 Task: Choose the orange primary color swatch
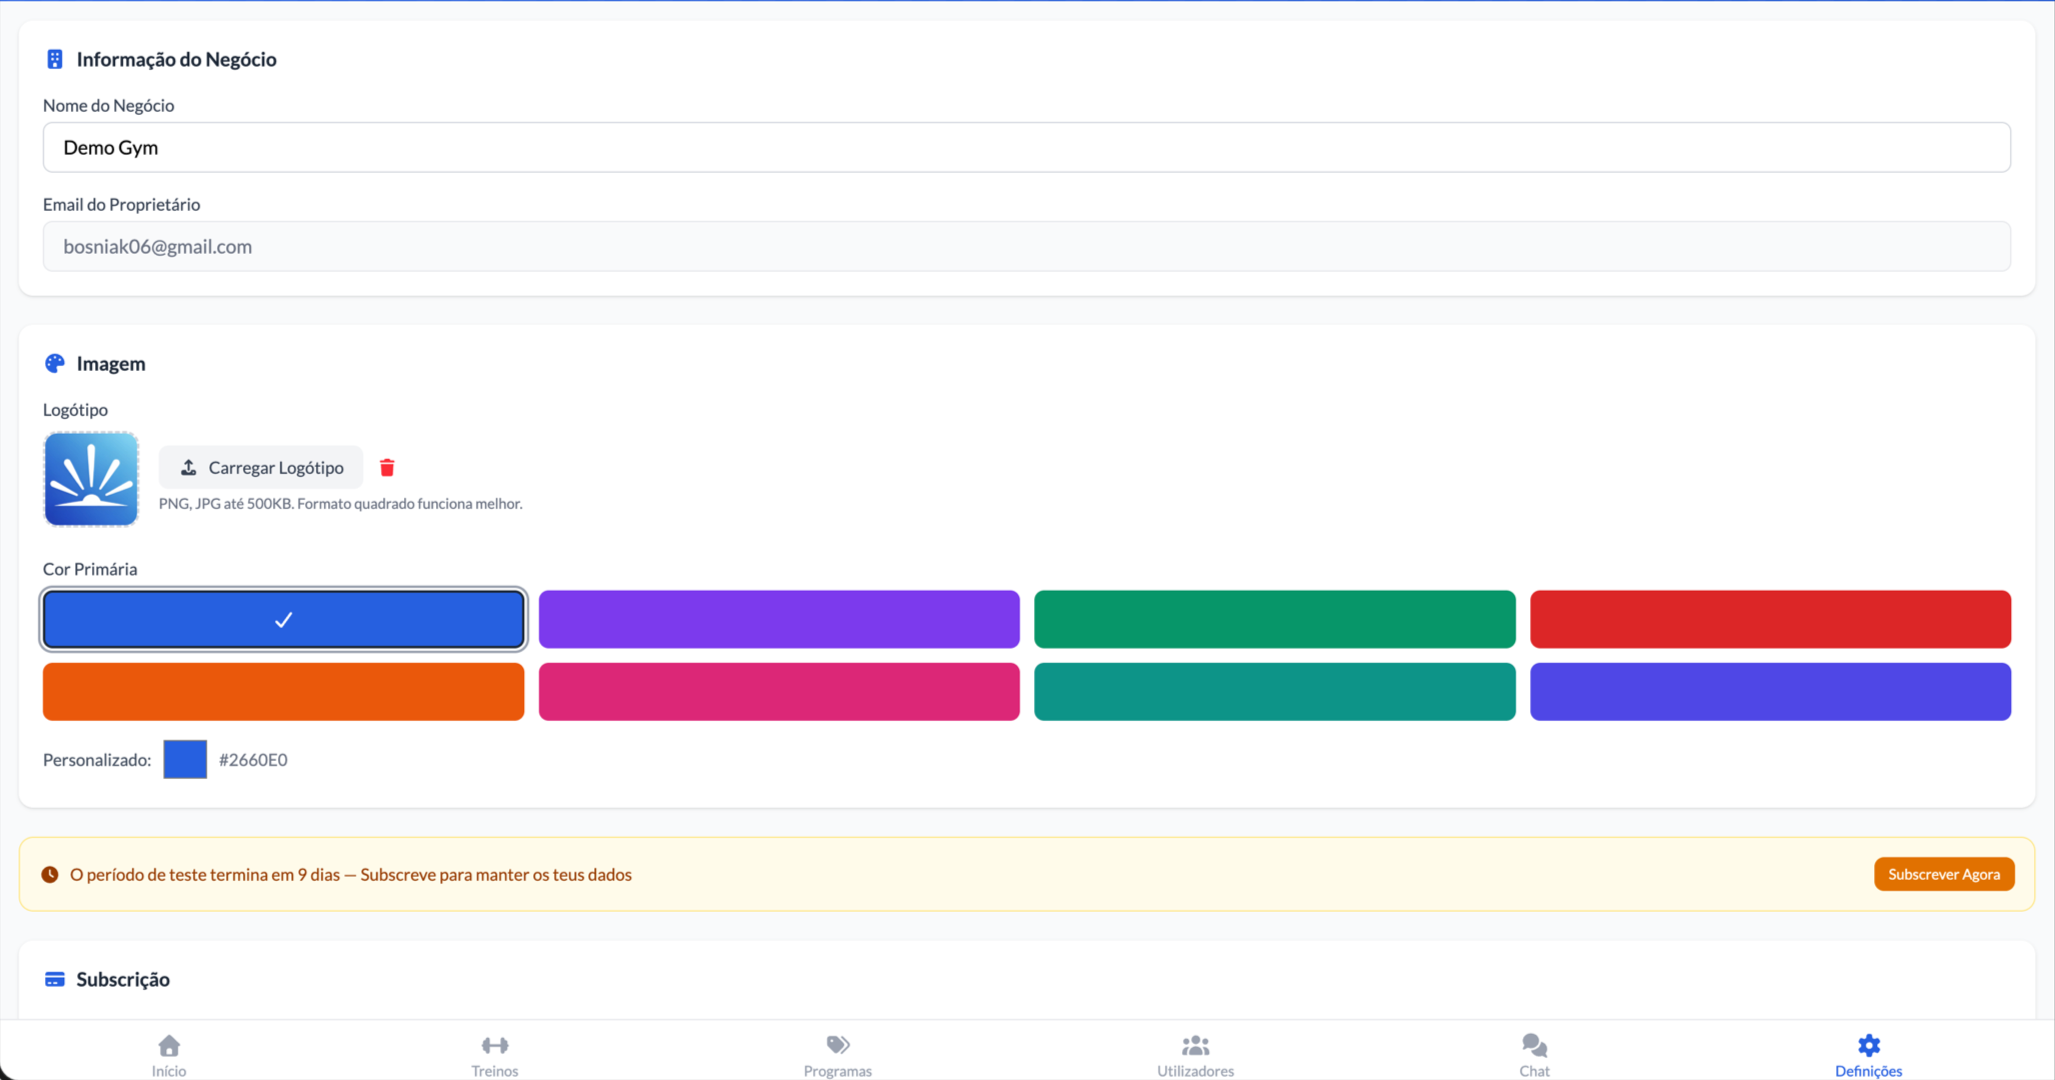click(x=283, y=691)
